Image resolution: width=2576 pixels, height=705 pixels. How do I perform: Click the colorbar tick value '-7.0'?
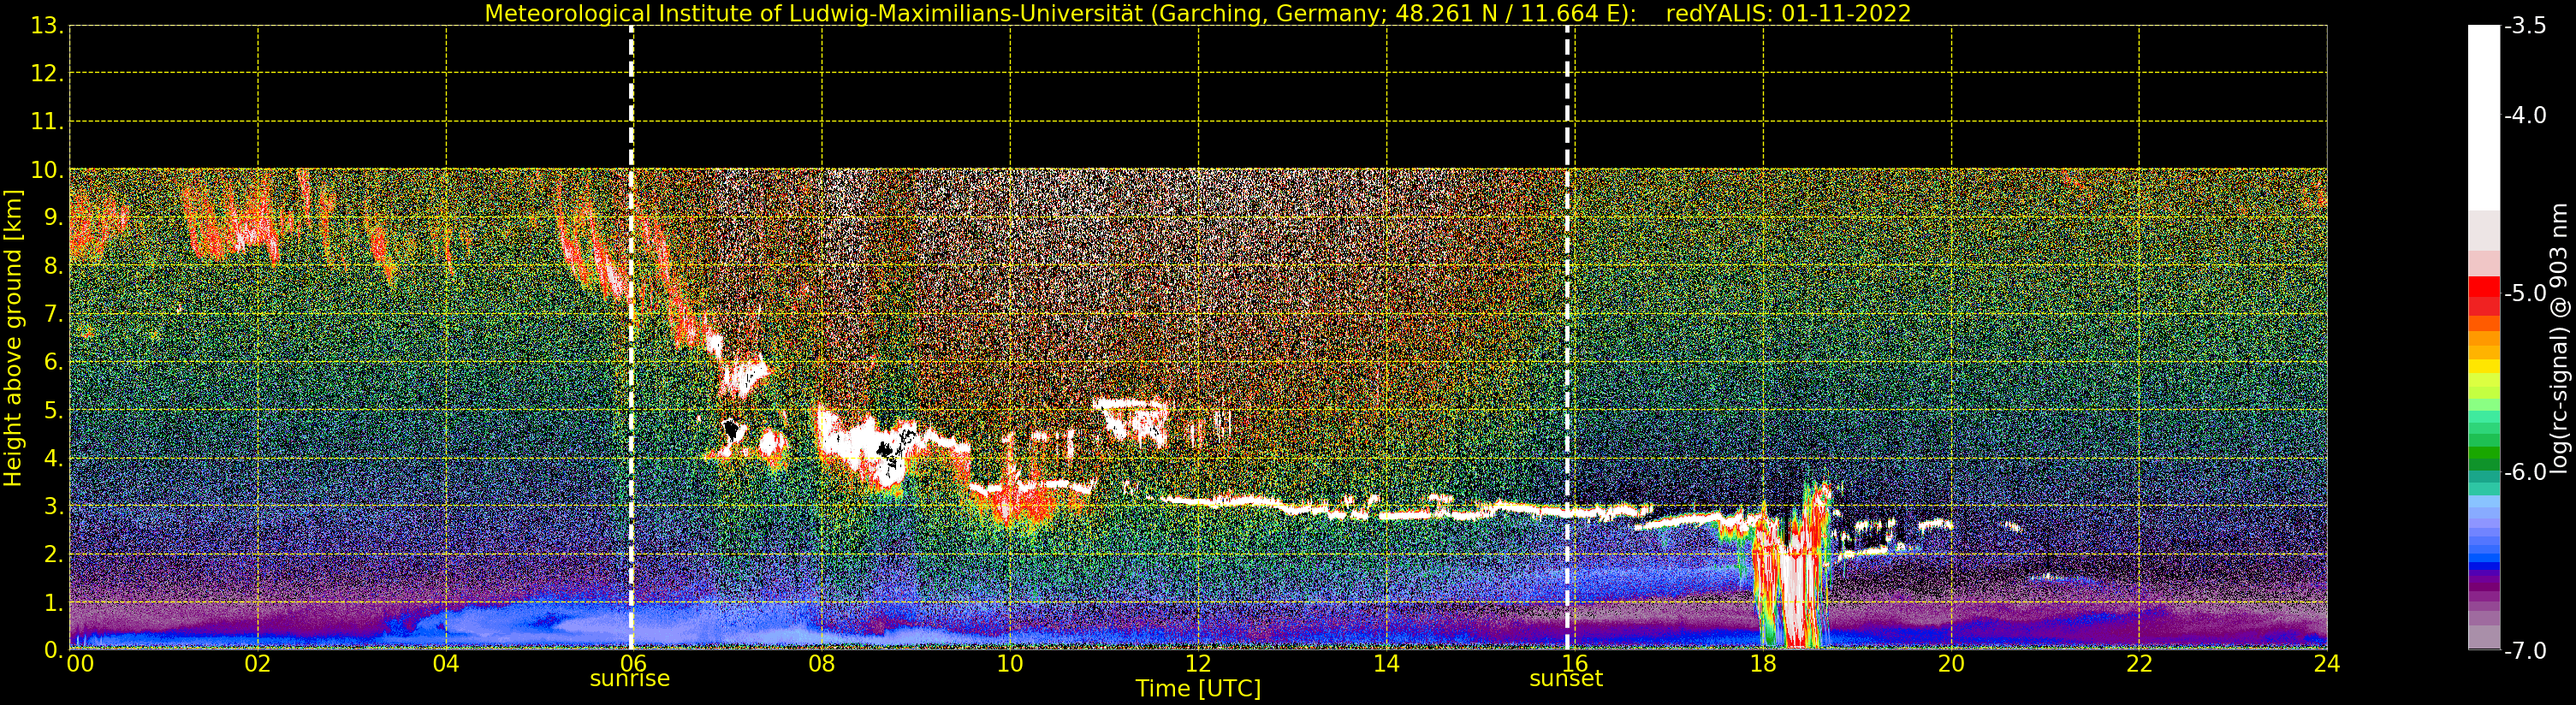2526,650
